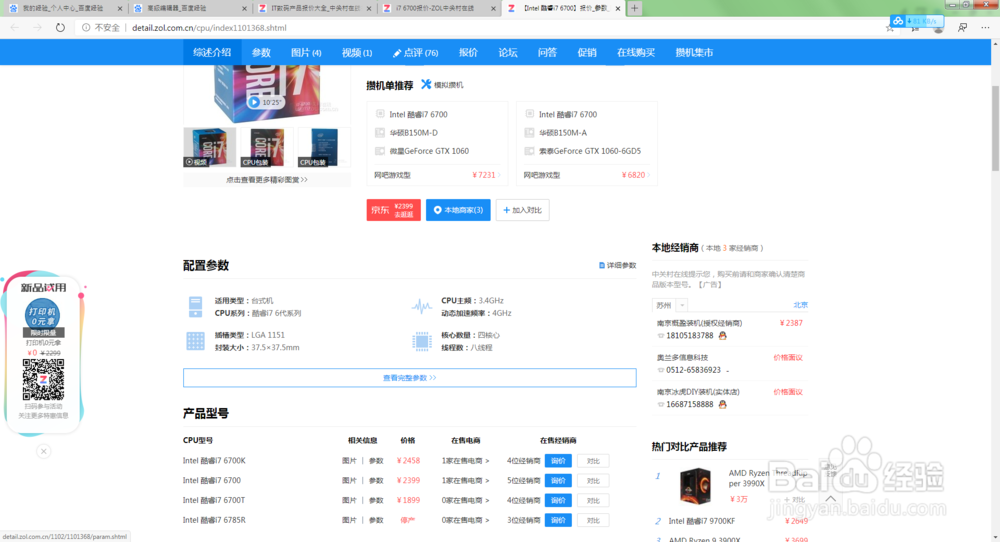Open the browser three-dot settings menu
1000x542 pixels.
coord(985,27)
